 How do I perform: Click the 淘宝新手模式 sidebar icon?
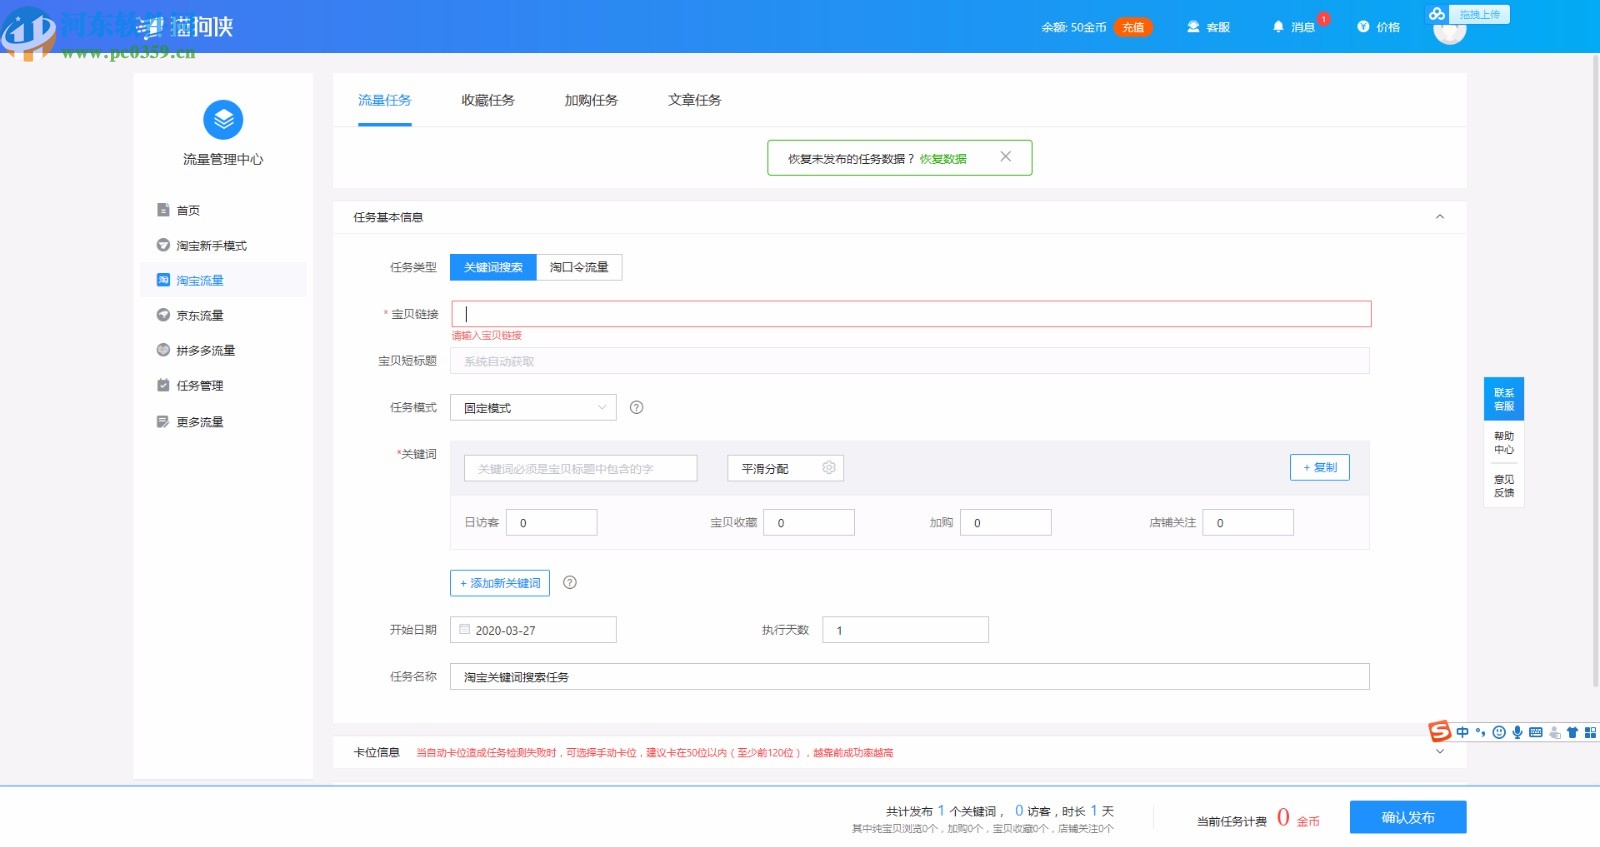pos(163,245)
